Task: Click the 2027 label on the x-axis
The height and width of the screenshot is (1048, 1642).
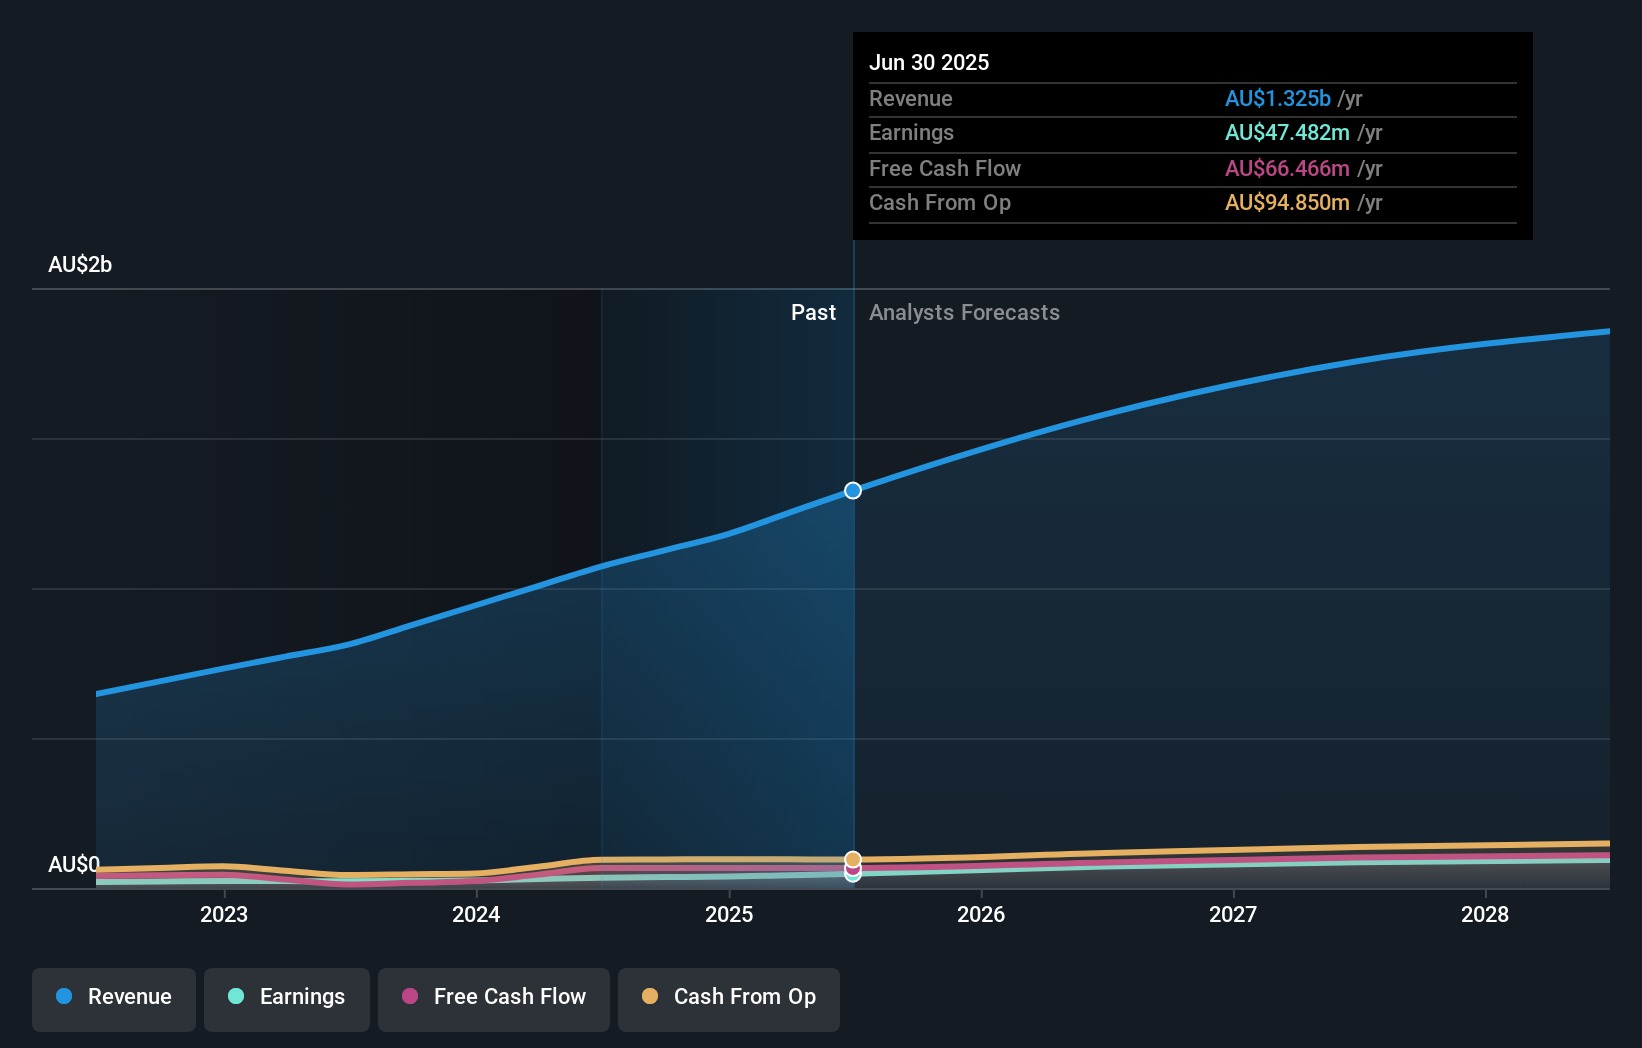Action: pos(1233,914)
